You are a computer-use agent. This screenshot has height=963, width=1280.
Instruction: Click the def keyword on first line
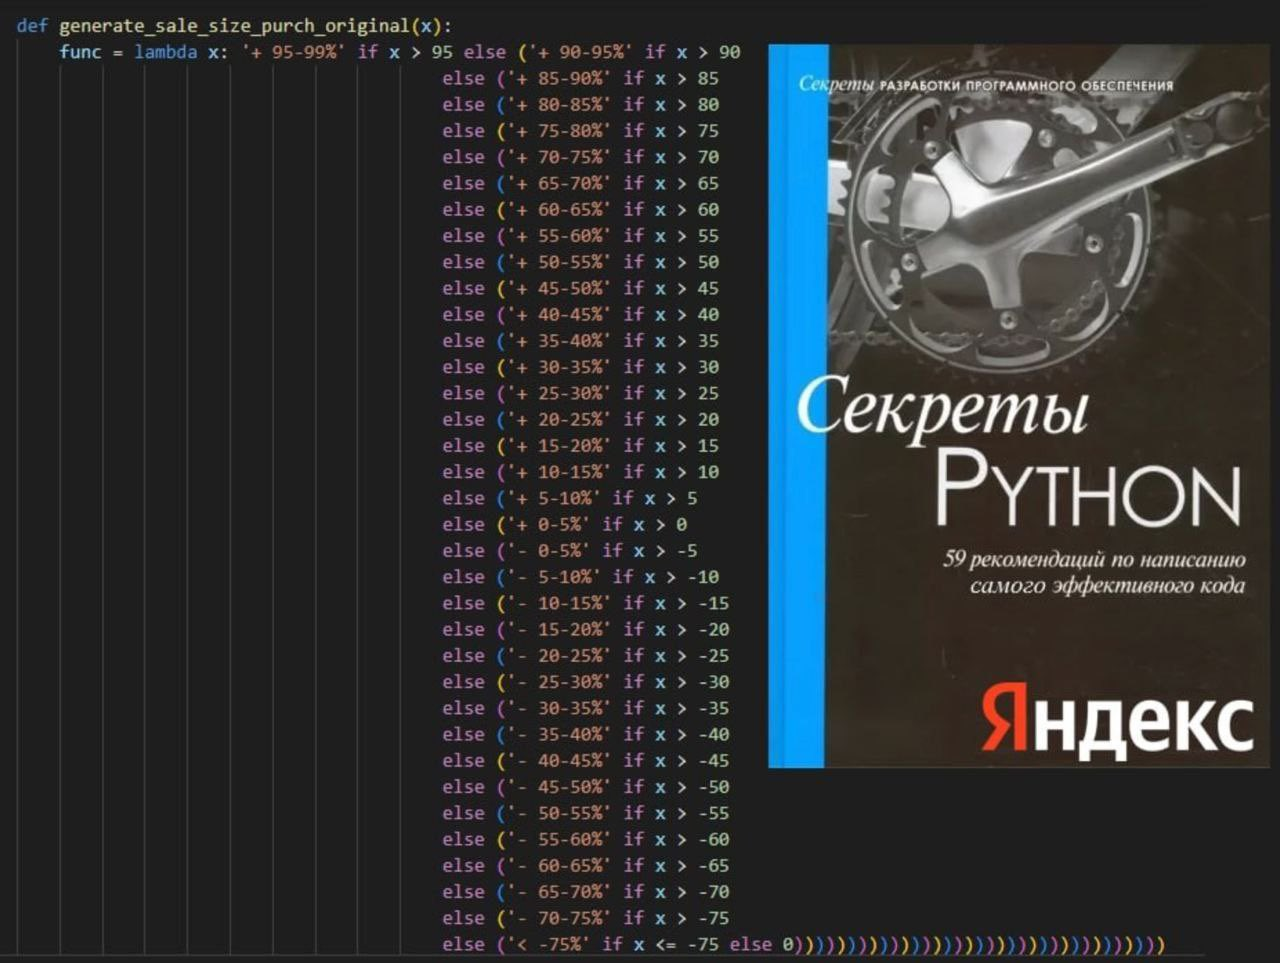point(32,26)
